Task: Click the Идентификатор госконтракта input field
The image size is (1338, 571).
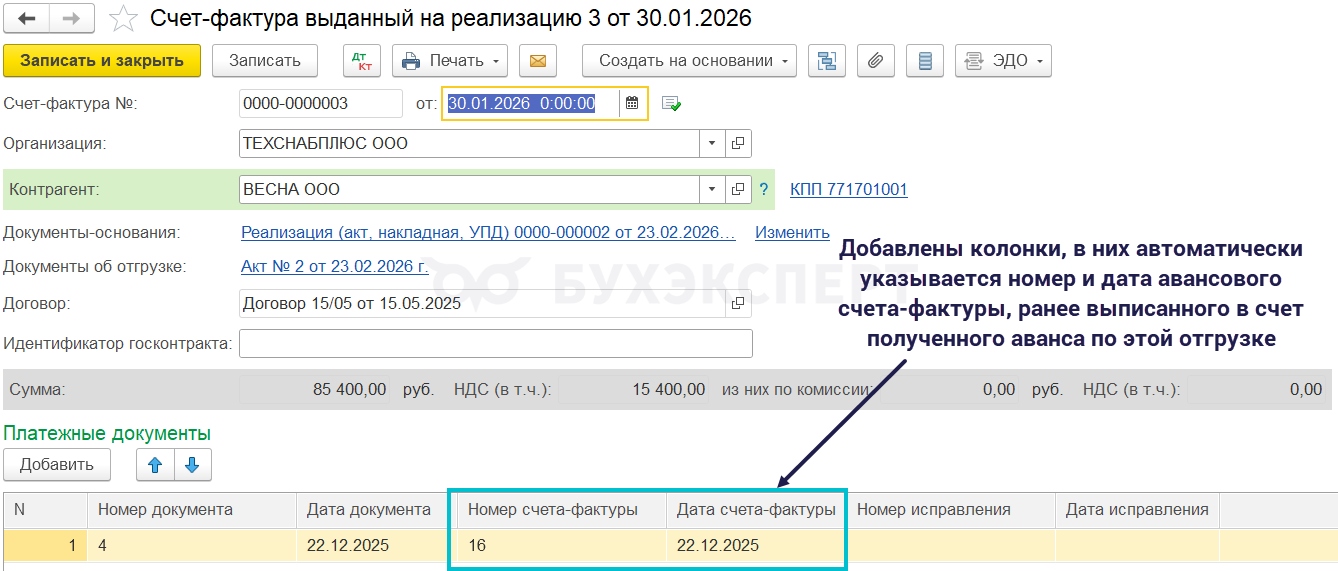Action: coord(496,344)
